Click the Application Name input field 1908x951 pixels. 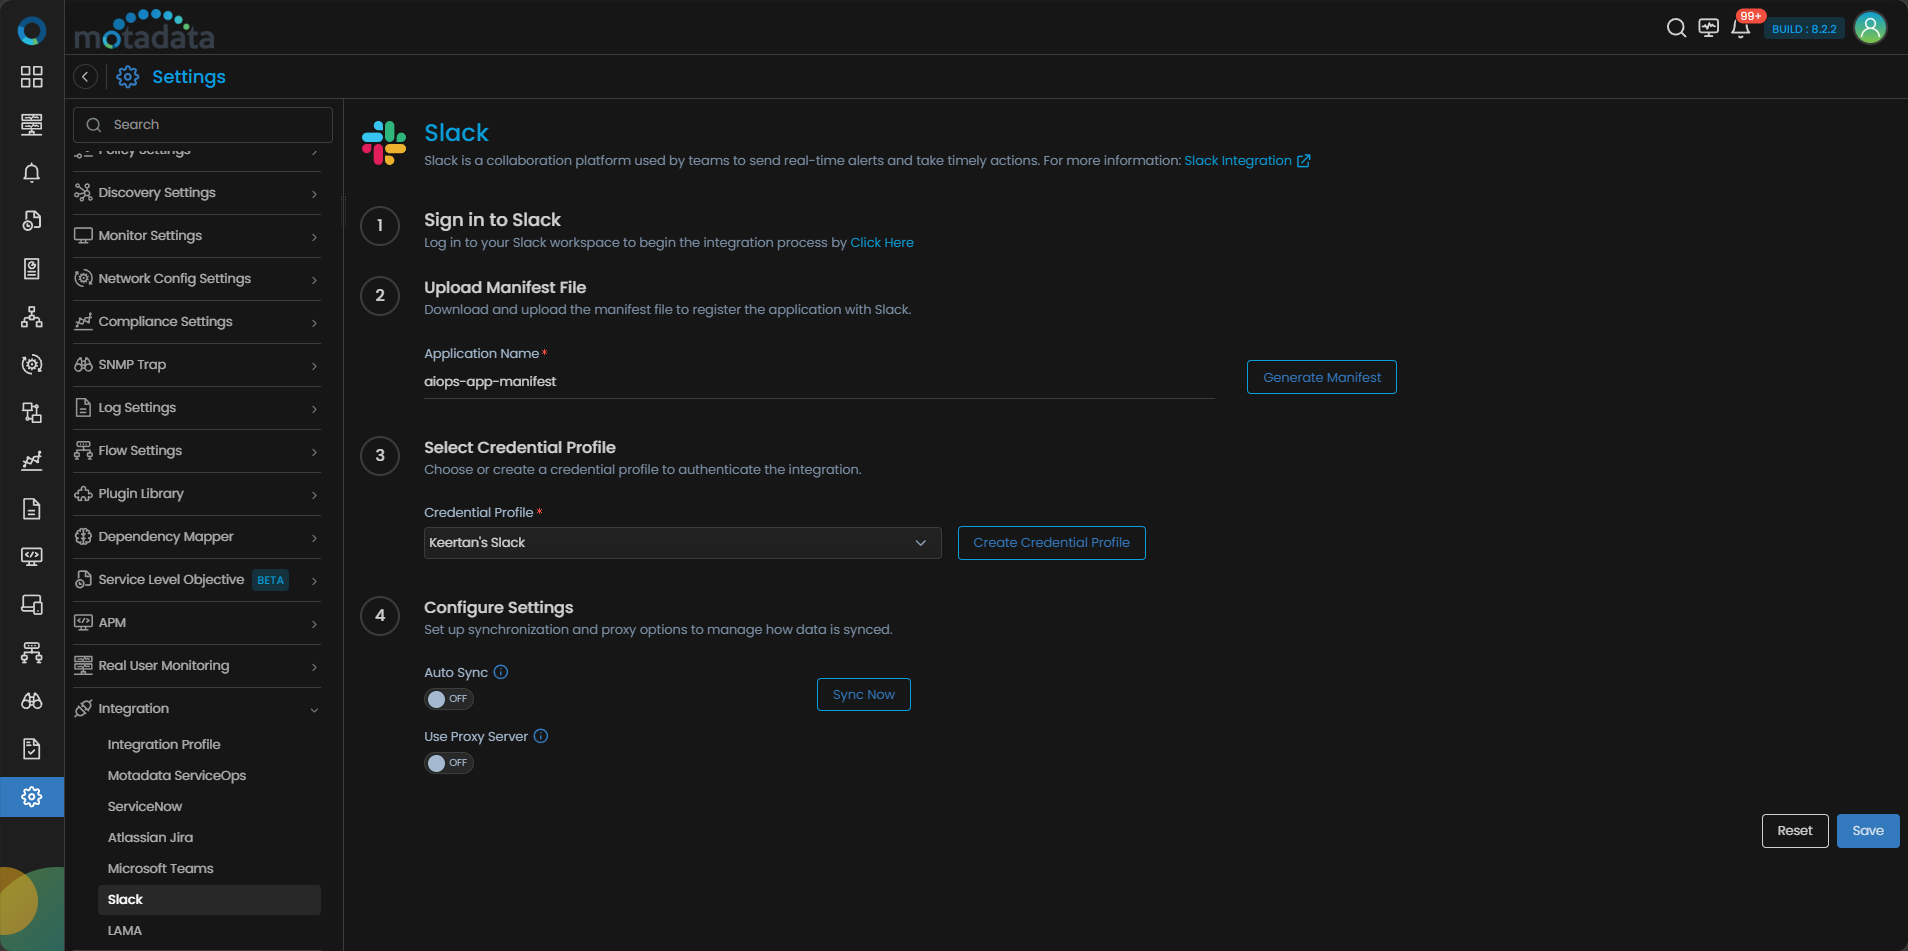pyautogui.click(x=819, y=382)
